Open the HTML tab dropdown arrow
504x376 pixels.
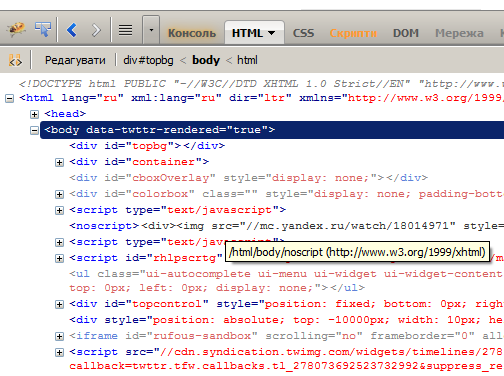coord(272,33)
